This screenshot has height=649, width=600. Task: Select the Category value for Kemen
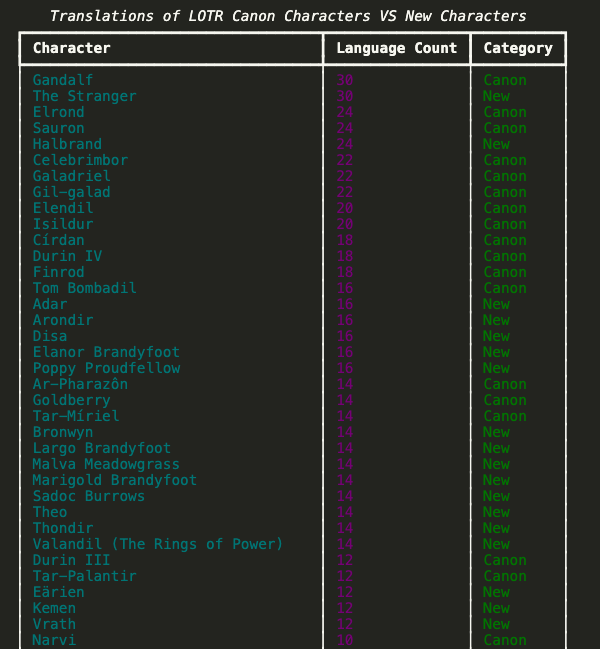[496, 608]
